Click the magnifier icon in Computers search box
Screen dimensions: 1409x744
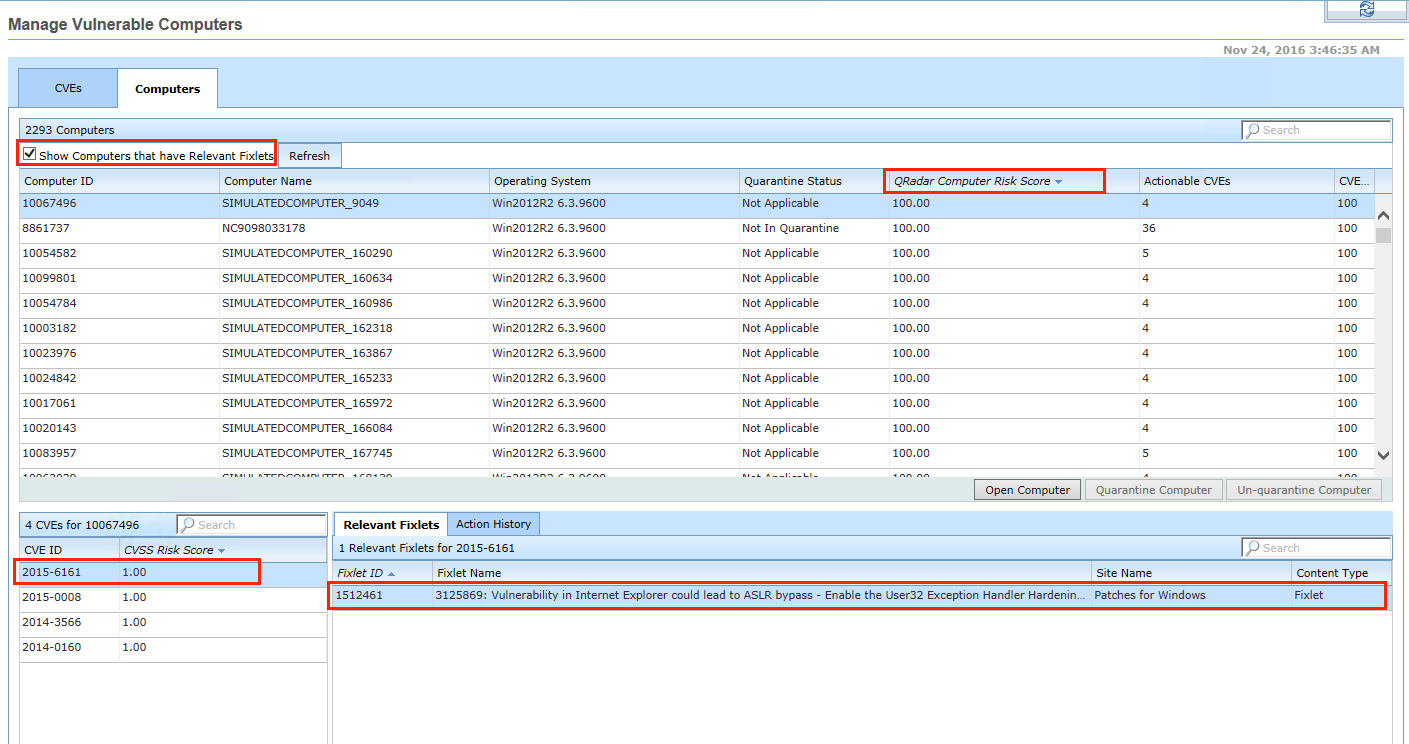[x=1252, y=130]
